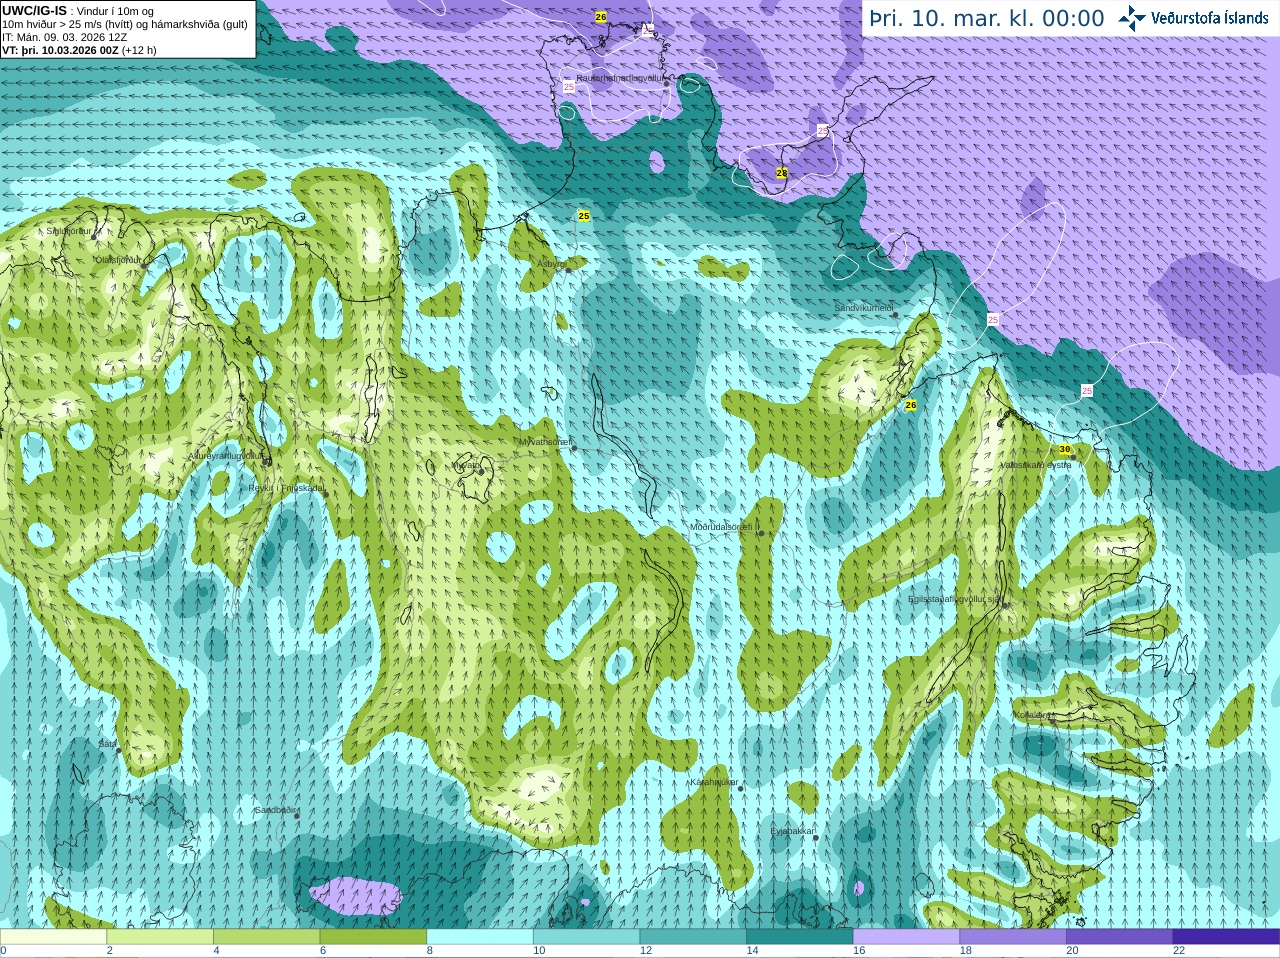Click the Egilsstaðaflugvöllur station label
This screenshot has width=1280, height=958.
click(x=954, y=599)
